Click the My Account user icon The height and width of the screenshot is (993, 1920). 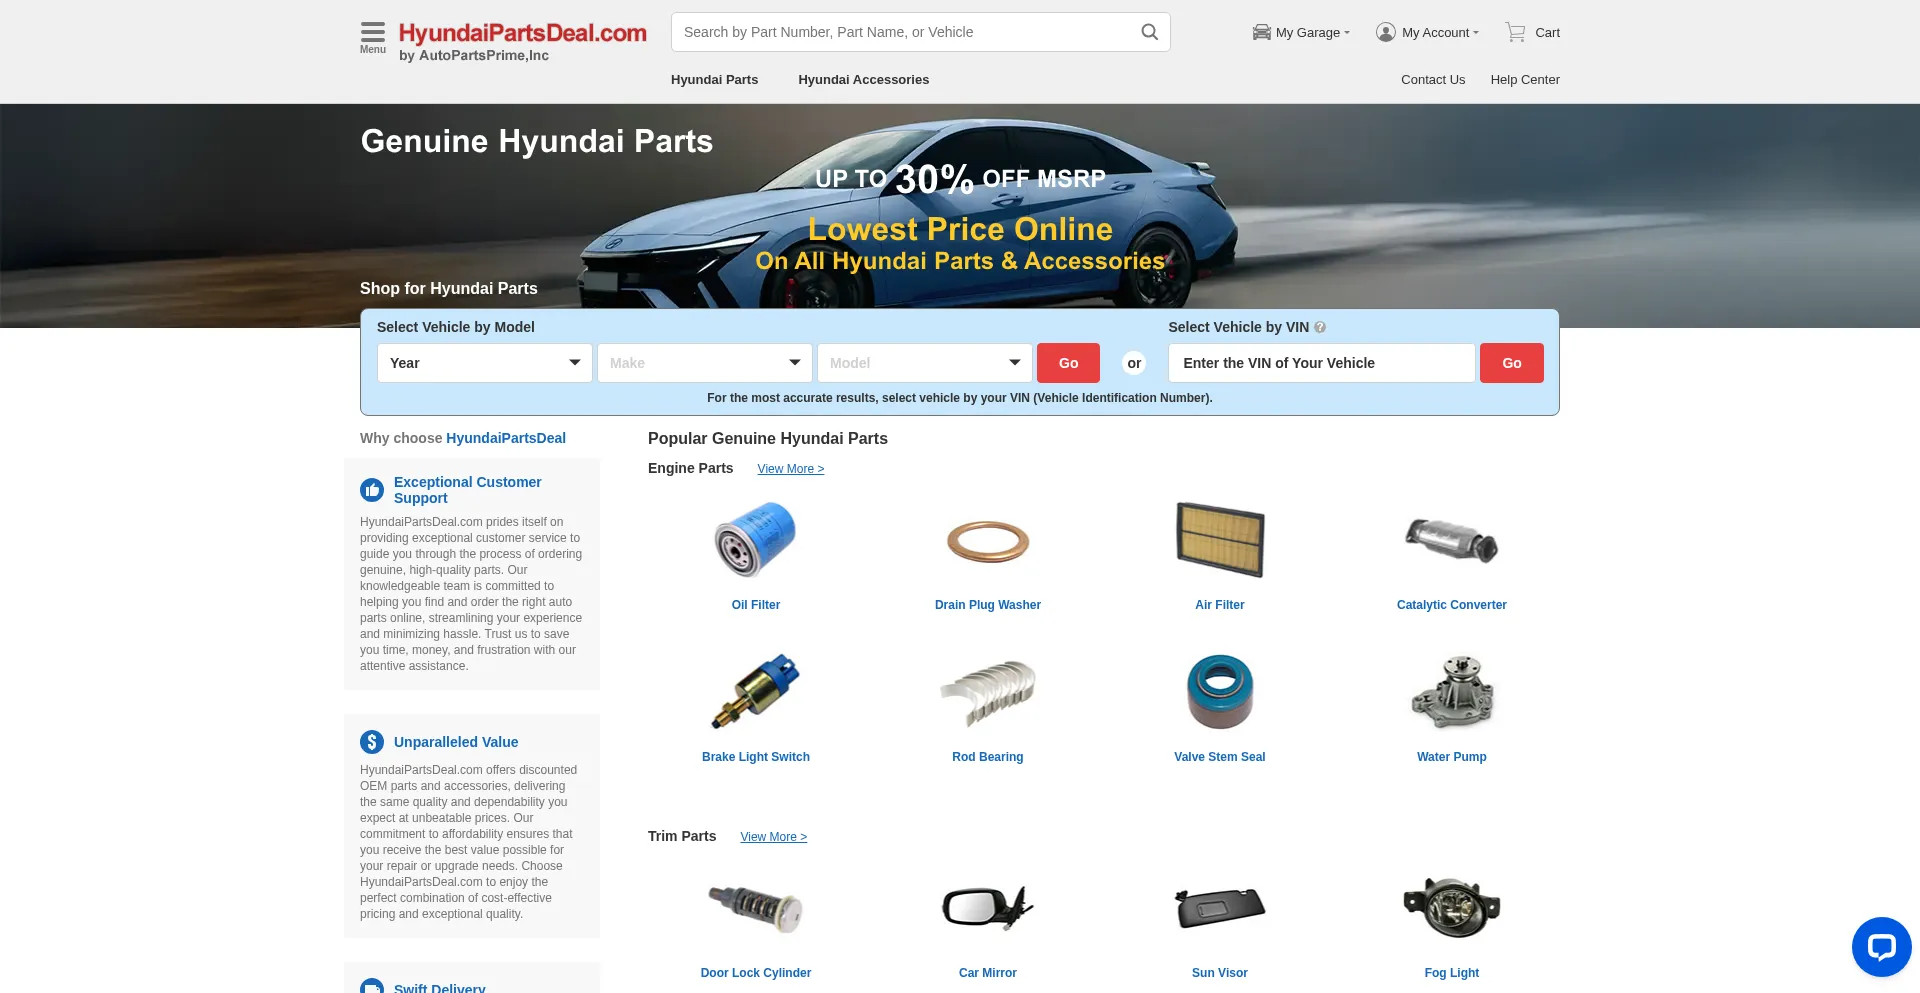(x=1386, y=31)
